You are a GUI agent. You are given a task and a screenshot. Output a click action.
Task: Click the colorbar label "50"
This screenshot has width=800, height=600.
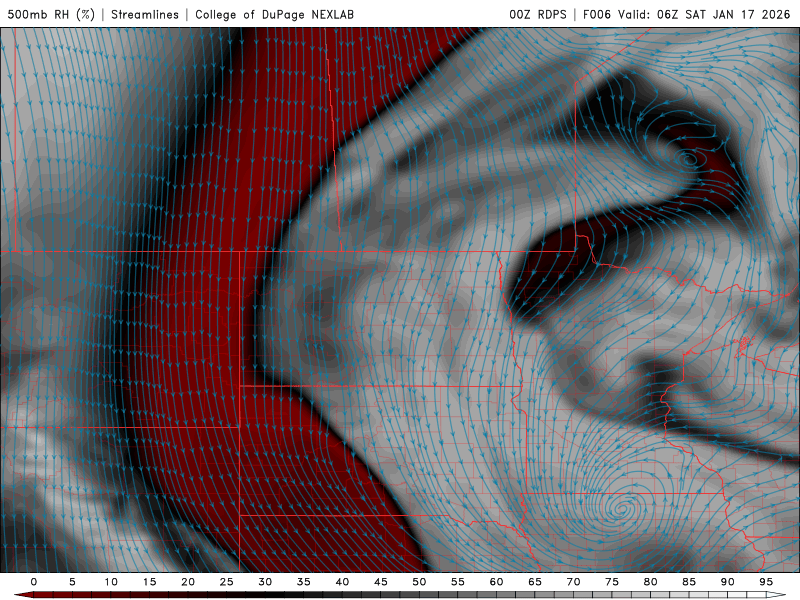pos(419,582)
